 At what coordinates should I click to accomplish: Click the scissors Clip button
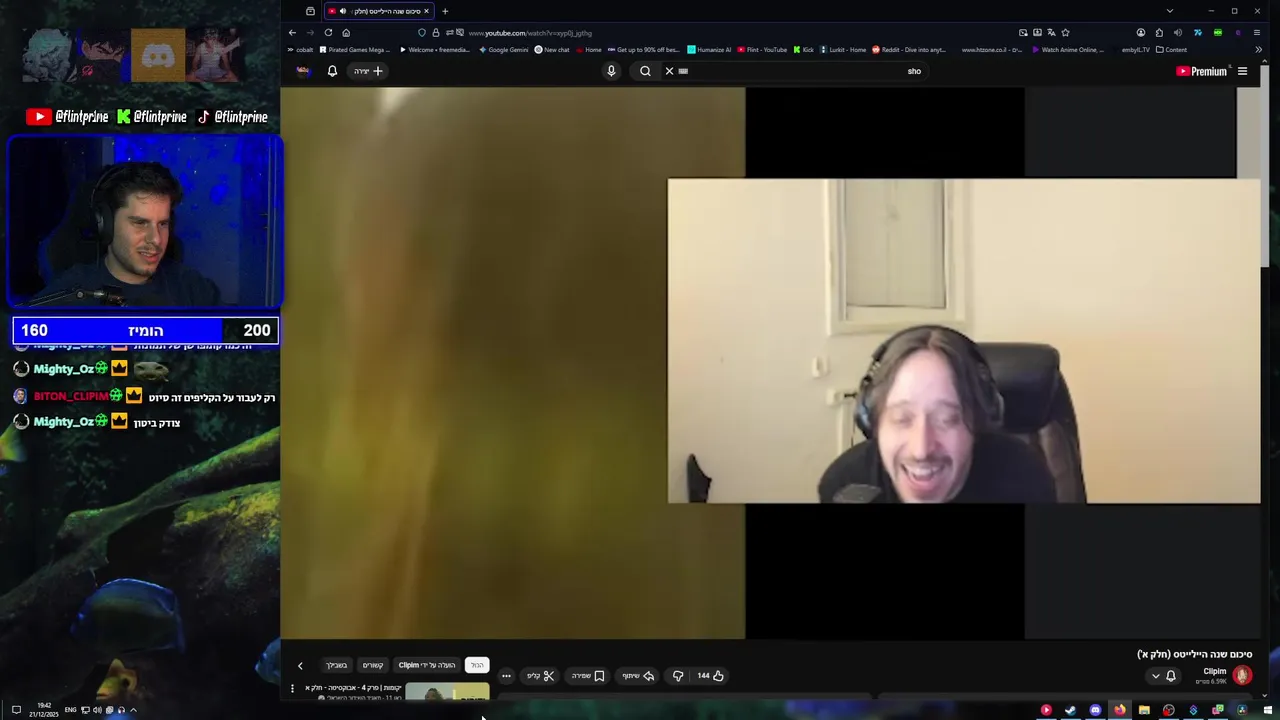[x=541, y=676]
